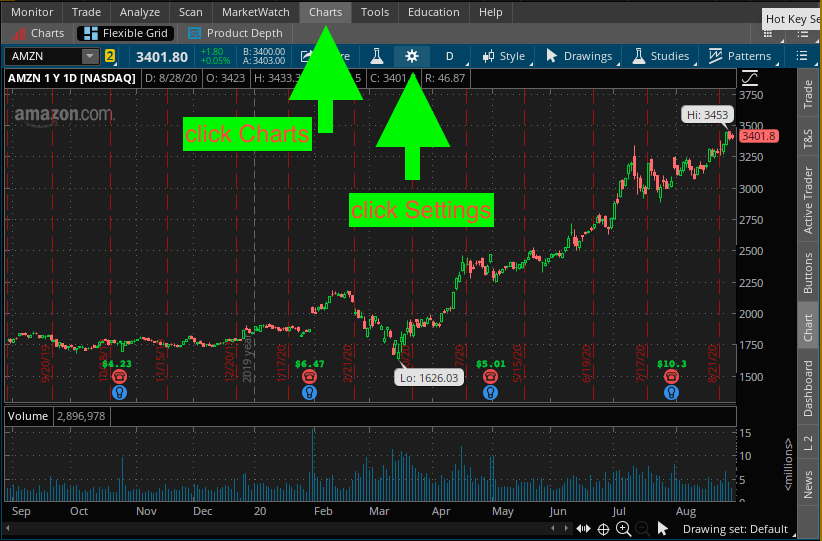Click the yellow symbol link number 2

pos(110,56)
